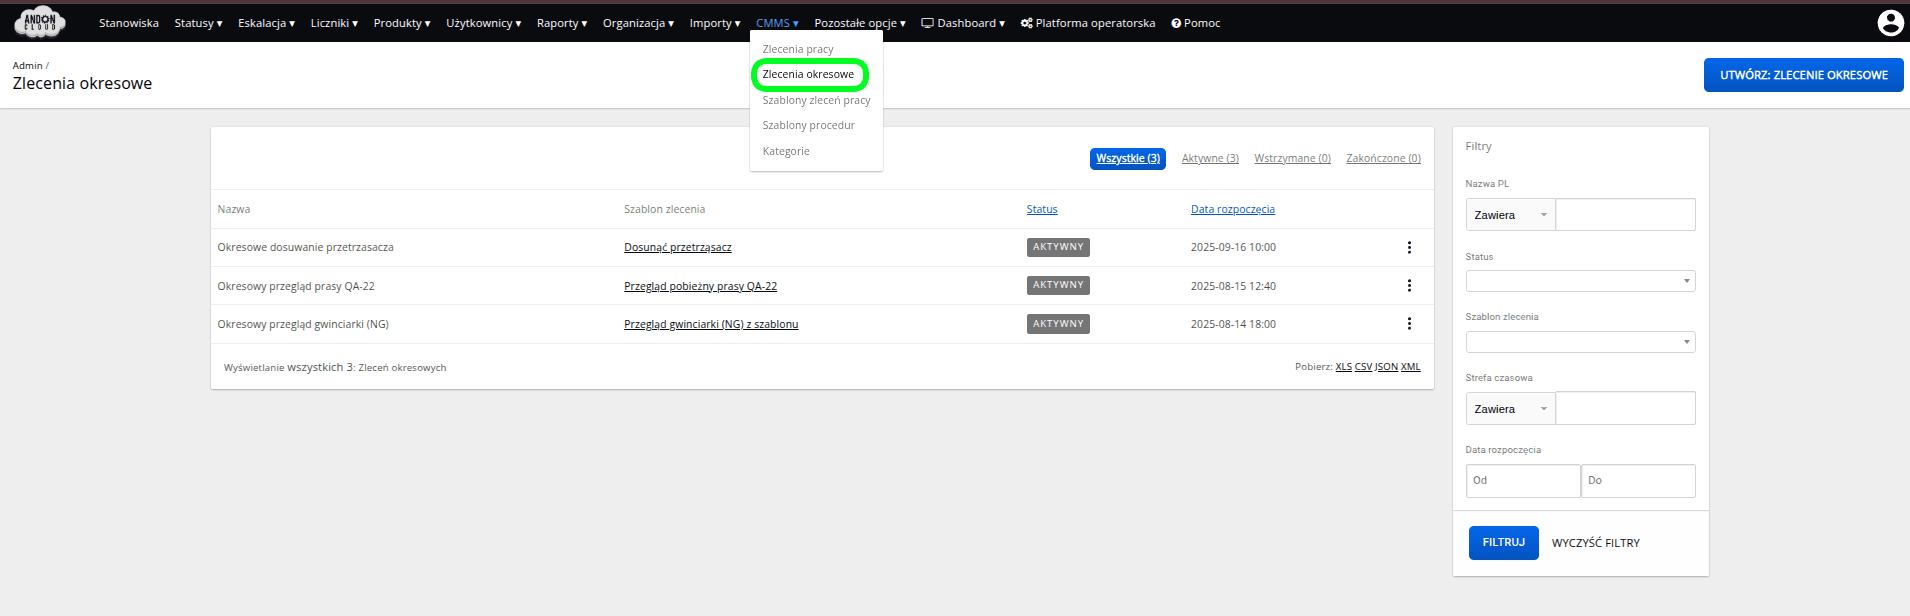Click the Od start date field
Viewport: 1910px width, 616px height.
pos(1522,481)
